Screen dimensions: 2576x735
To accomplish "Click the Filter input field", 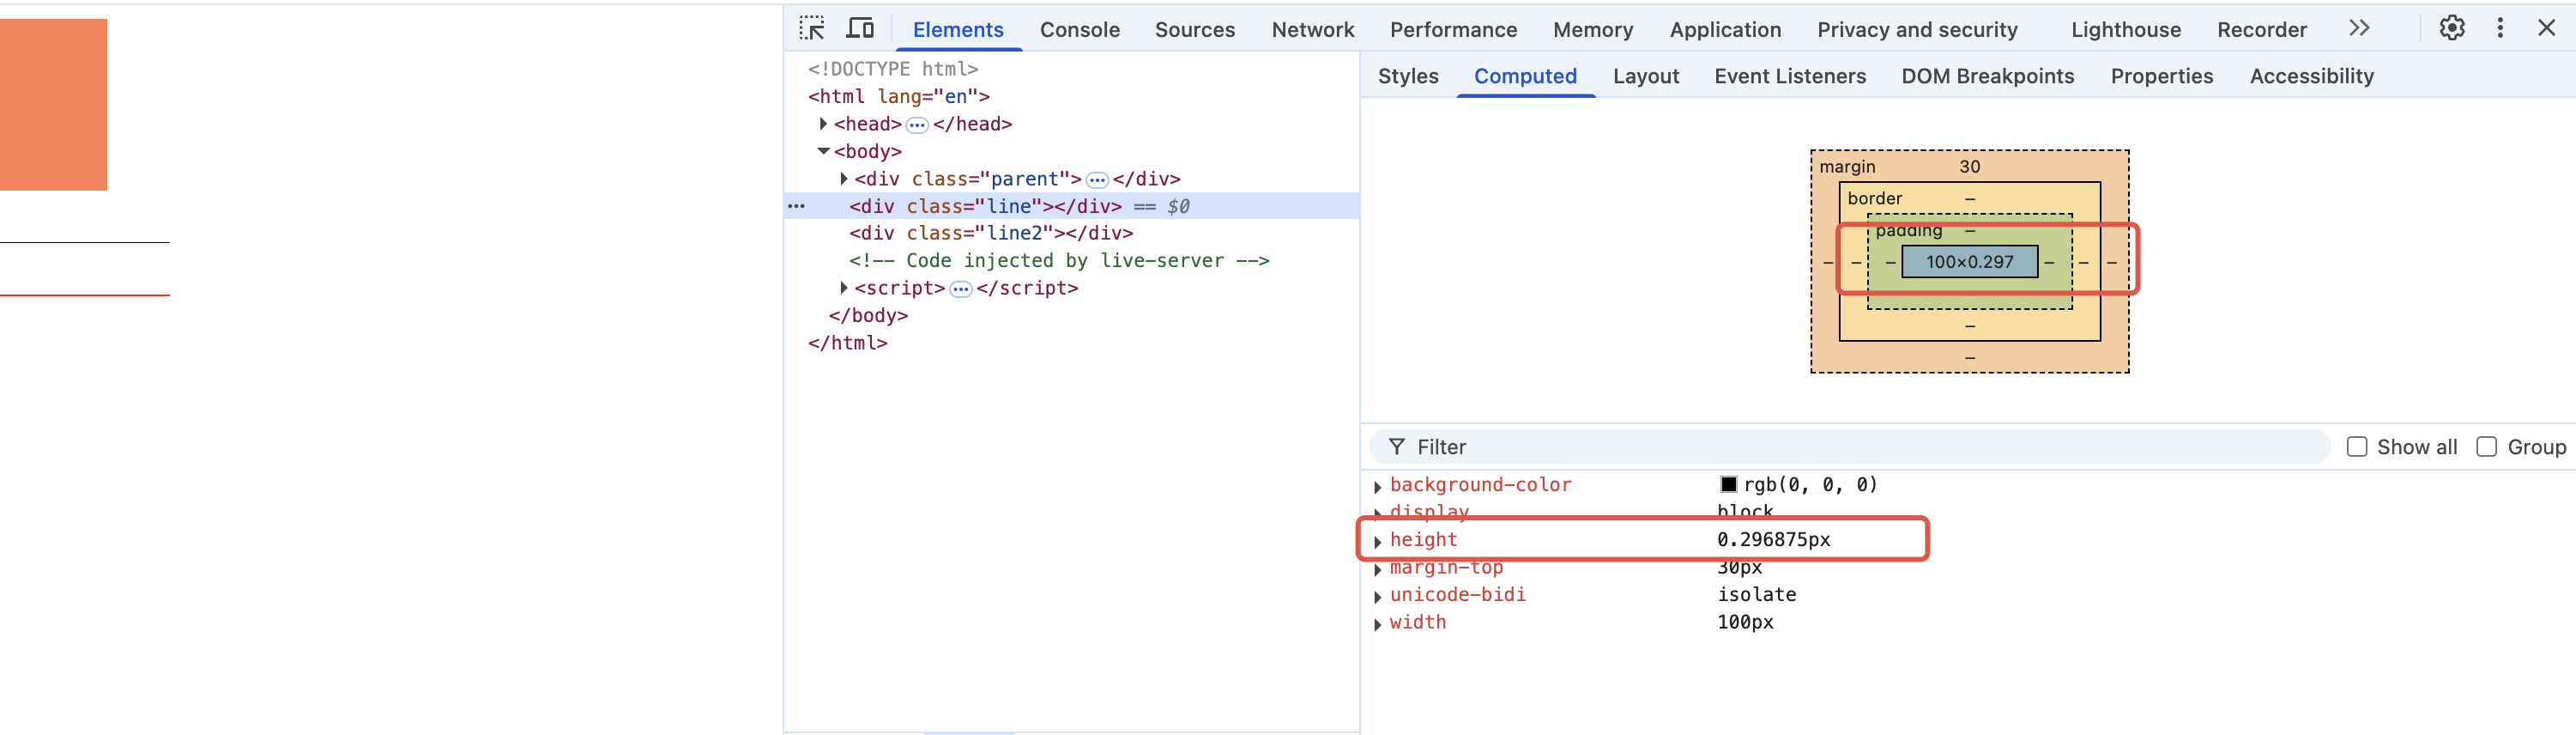I will tap(1850, 447).
